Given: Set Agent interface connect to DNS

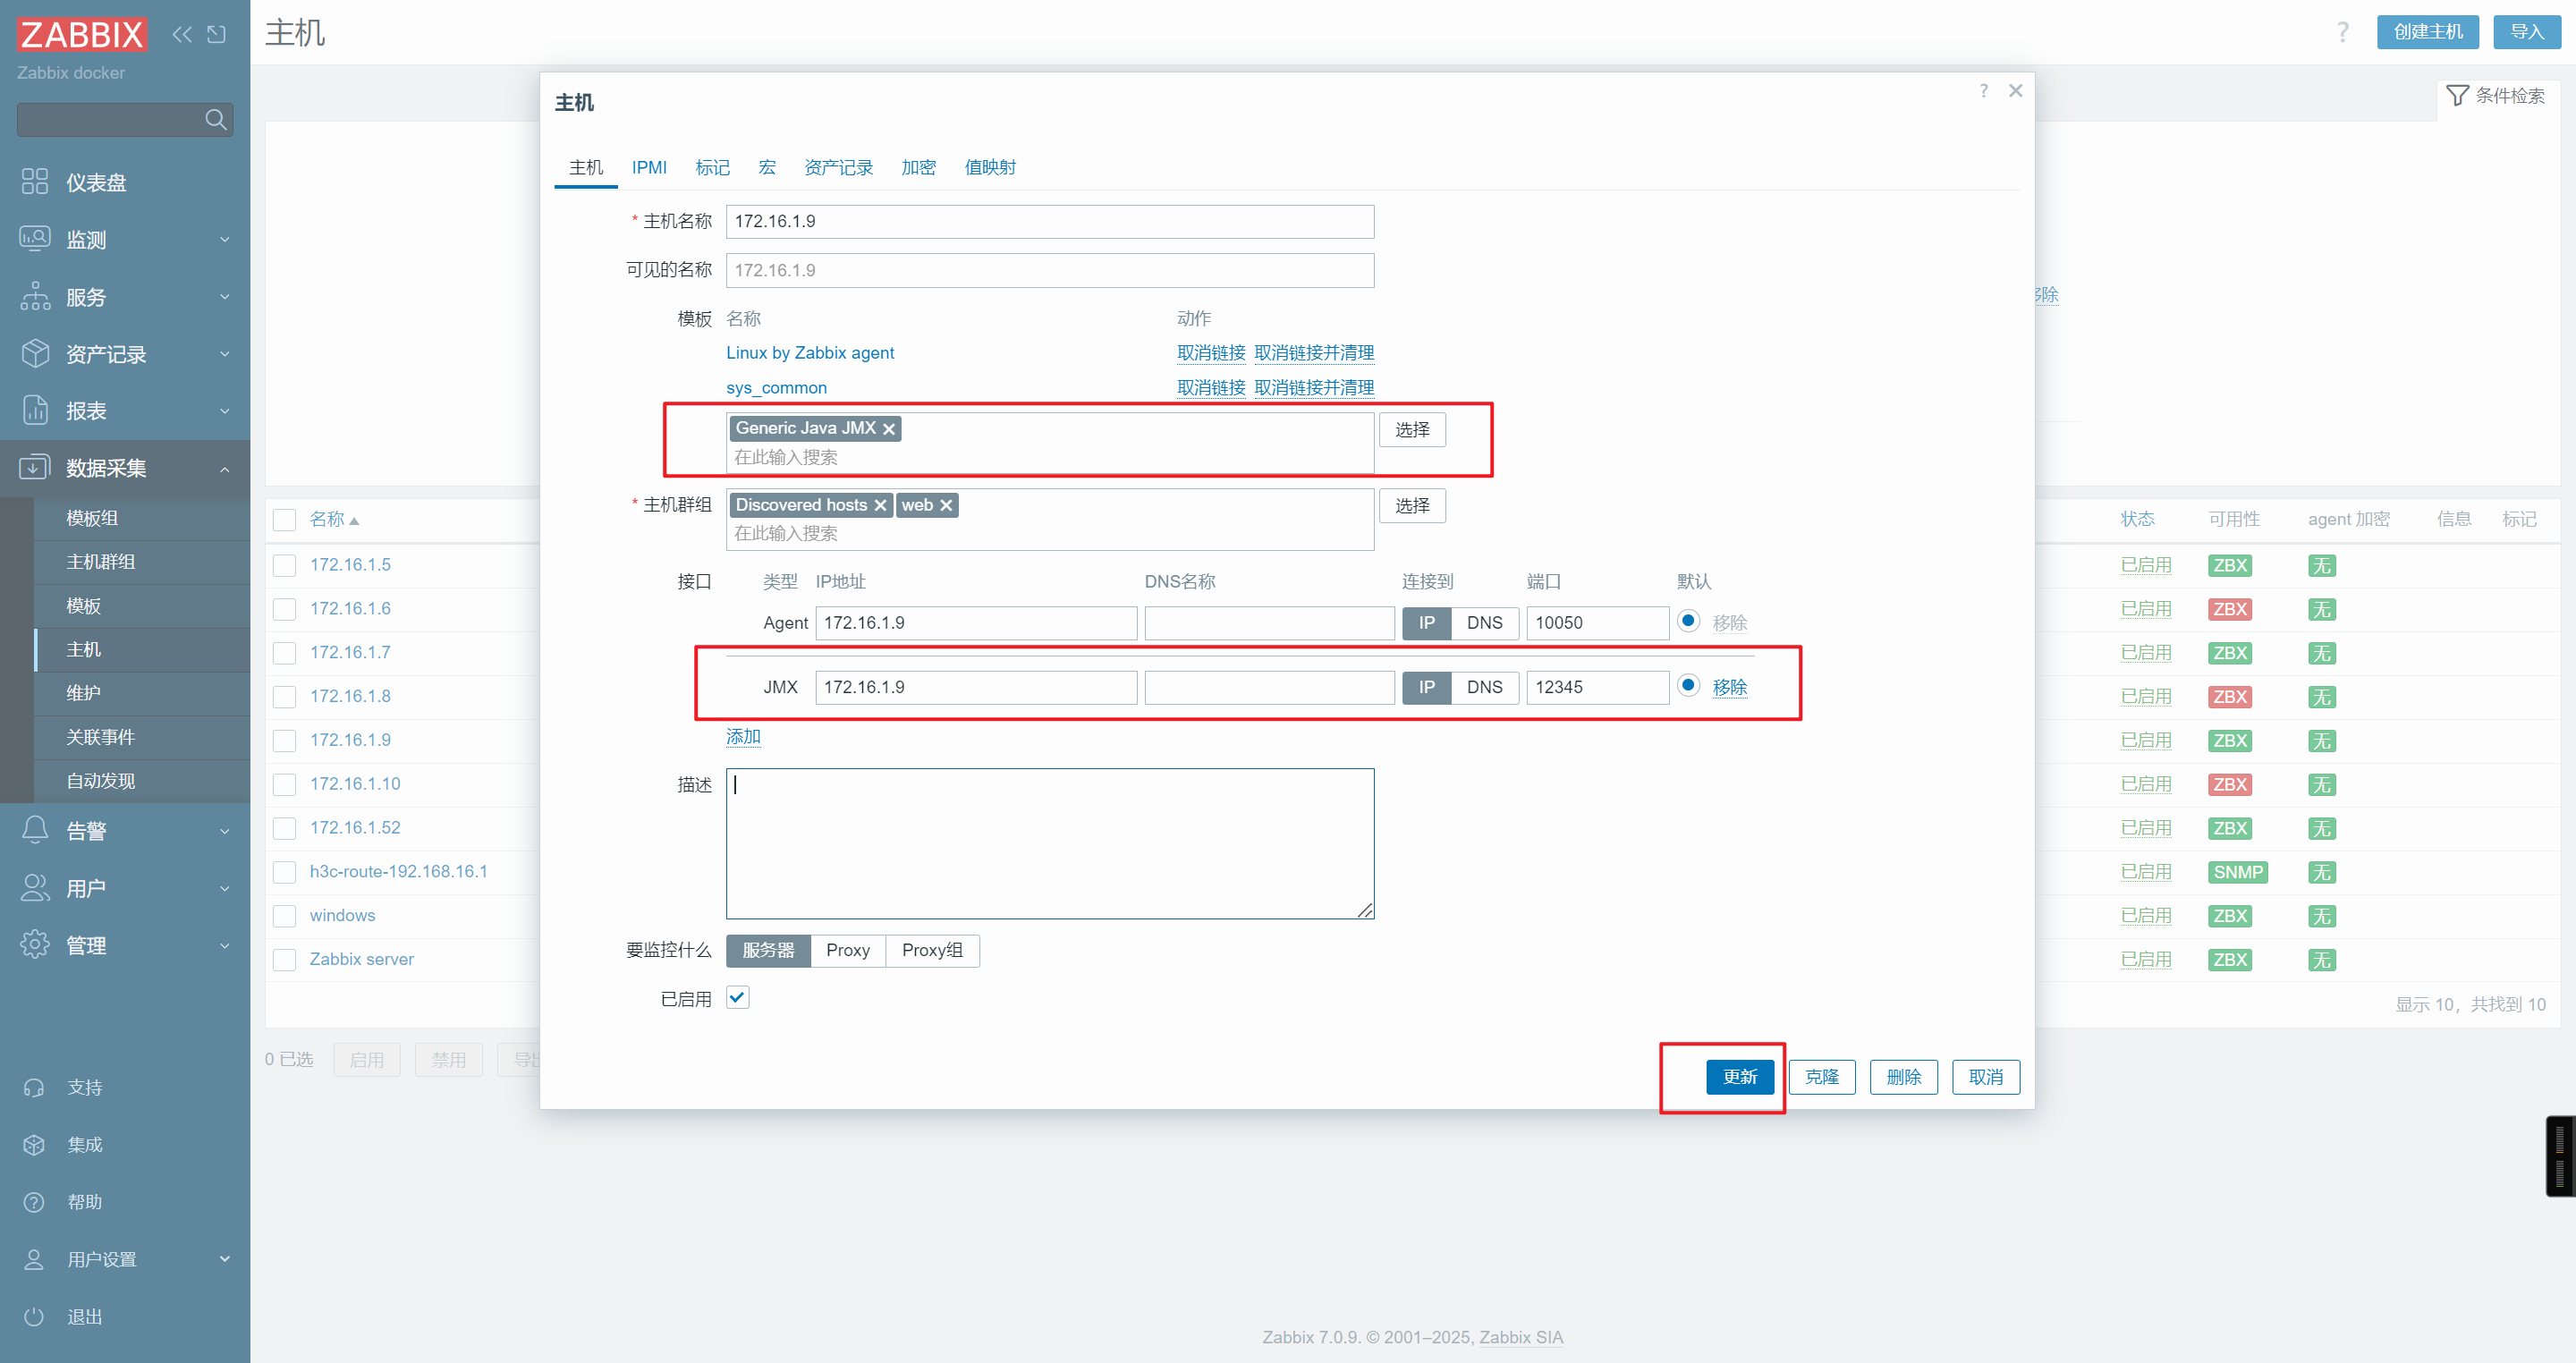Looking at the screenshot, I should pos(1484,623).
